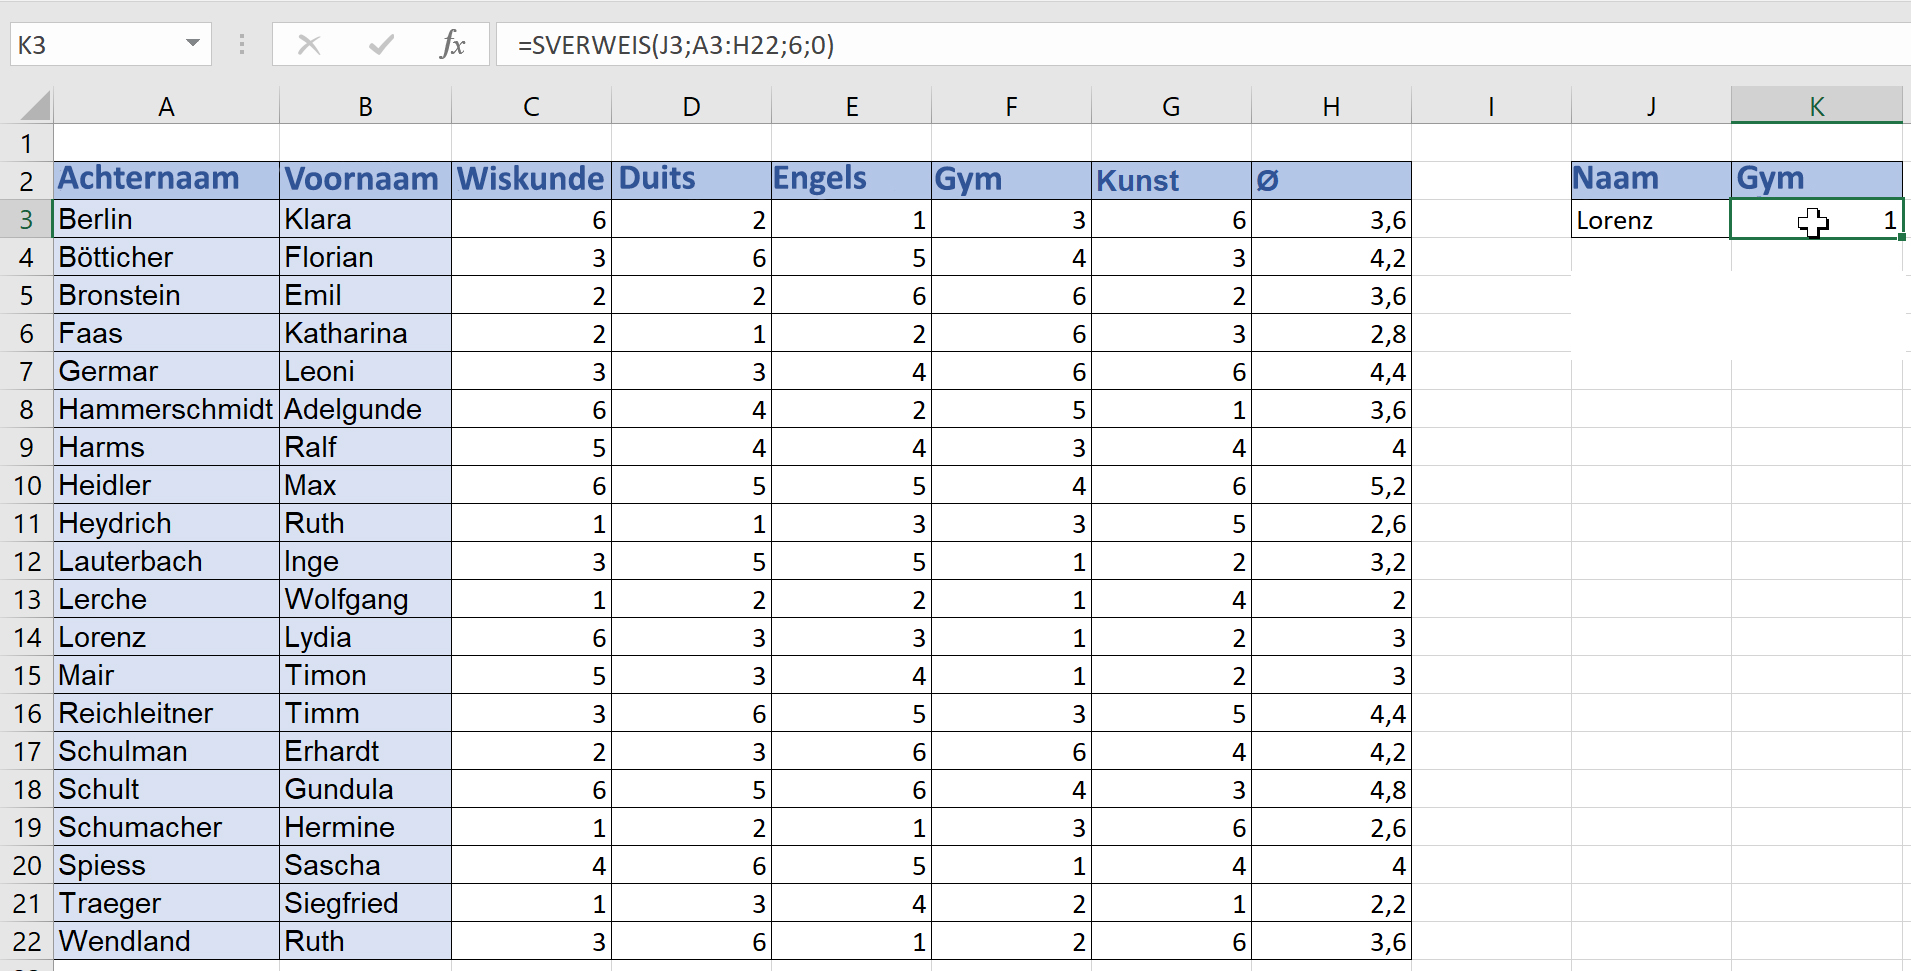Image resolution: width=1911 pixels, height=971 pixels.
Task: Click the Wendland surname cell
Action: [166, 941]
